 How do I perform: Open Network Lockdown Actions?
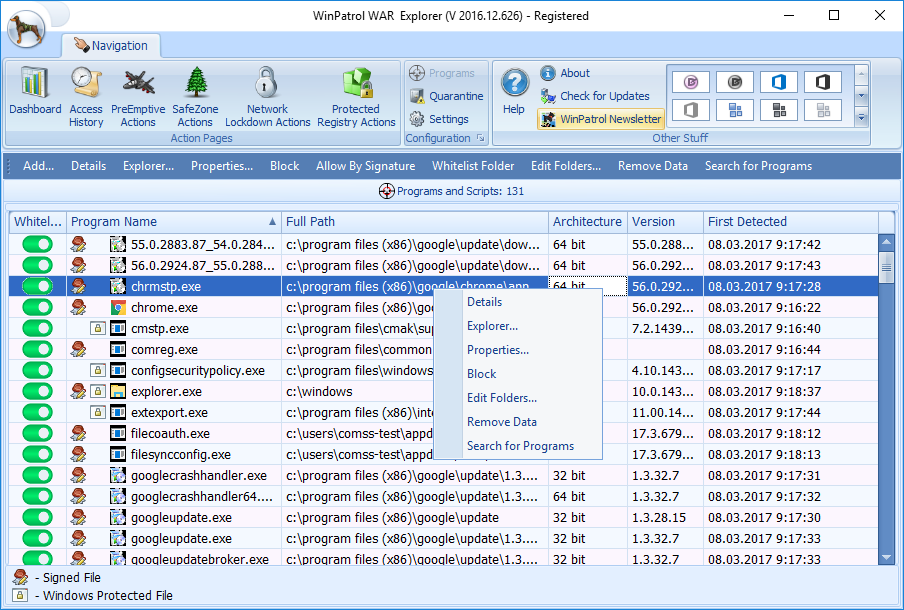(266, 95)
